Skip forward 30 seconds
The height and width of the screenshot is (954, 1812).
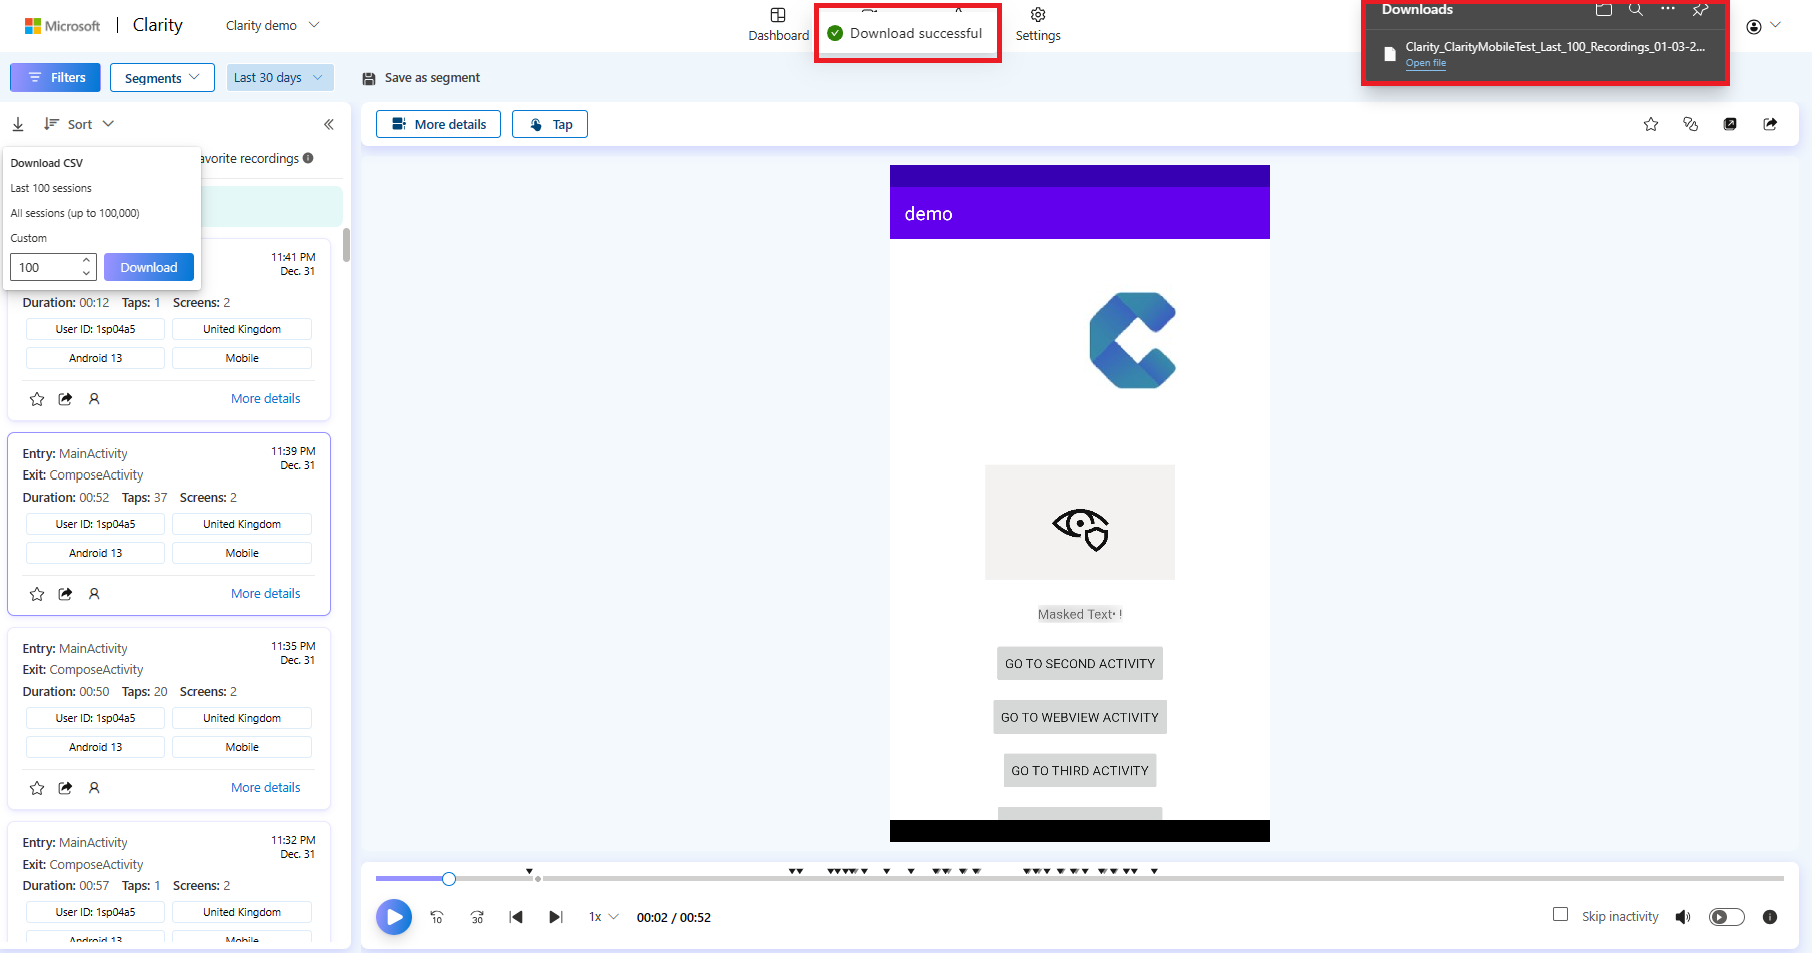click(x=477, y=917)
